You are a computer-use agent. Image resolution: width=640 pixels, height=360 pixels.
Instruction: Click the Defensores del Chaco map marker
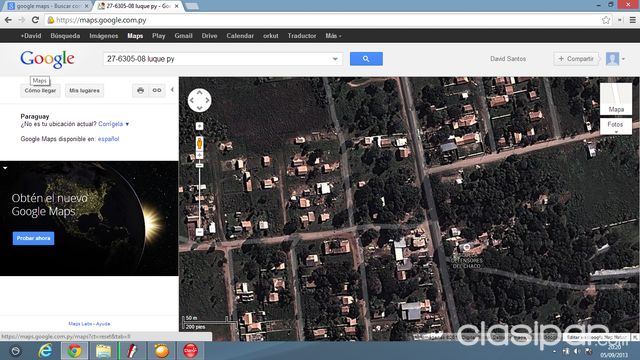[467, 247]
